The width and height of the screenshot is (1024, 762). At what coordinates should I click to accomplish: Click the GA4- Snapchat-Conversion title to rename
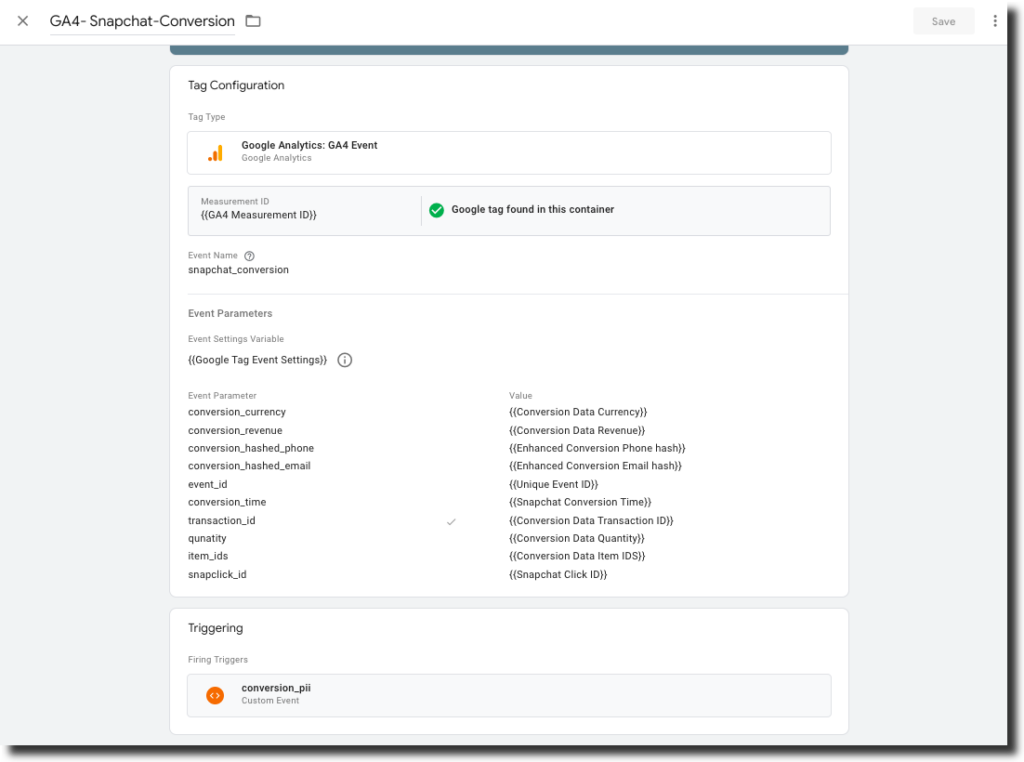(x=140, y=20)
